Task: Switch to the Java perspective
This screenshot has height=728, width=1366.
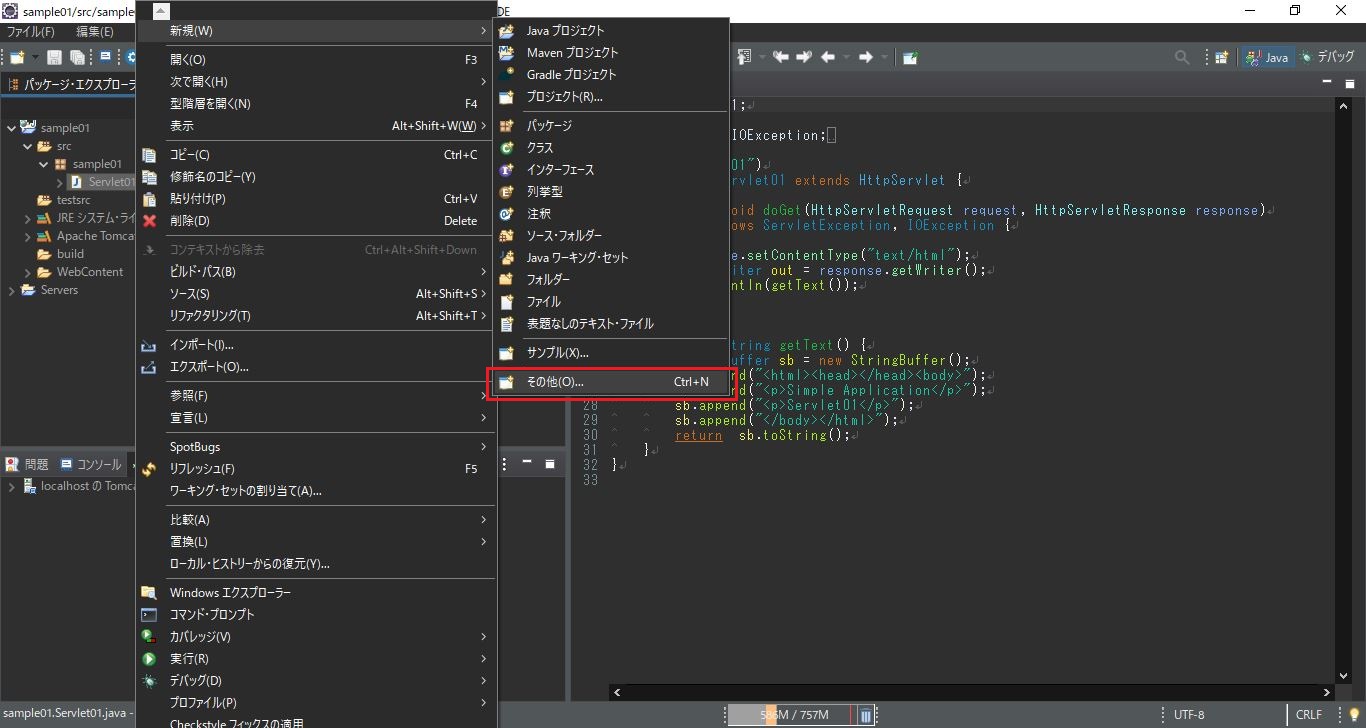Action: (x=1267, y=57)
